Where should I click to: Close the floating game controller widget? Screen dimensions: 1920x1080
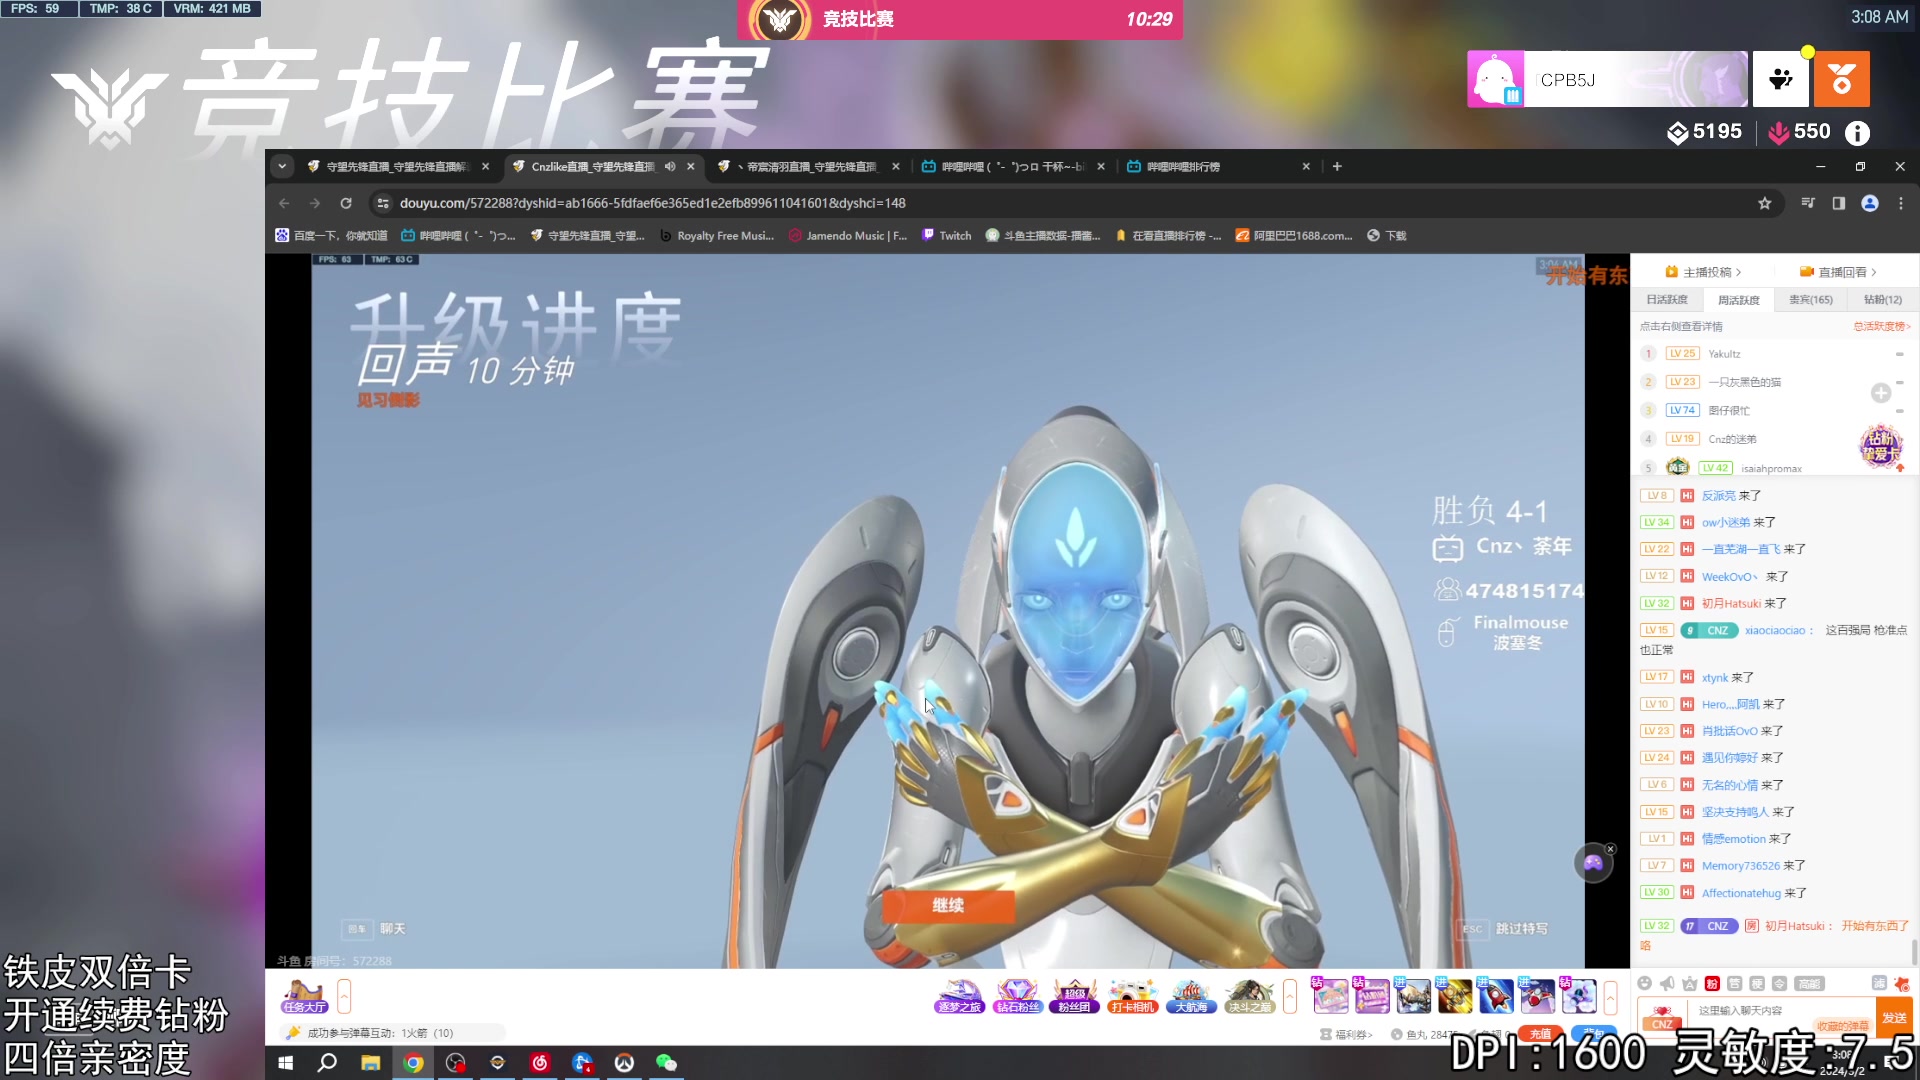(1610, 849)
